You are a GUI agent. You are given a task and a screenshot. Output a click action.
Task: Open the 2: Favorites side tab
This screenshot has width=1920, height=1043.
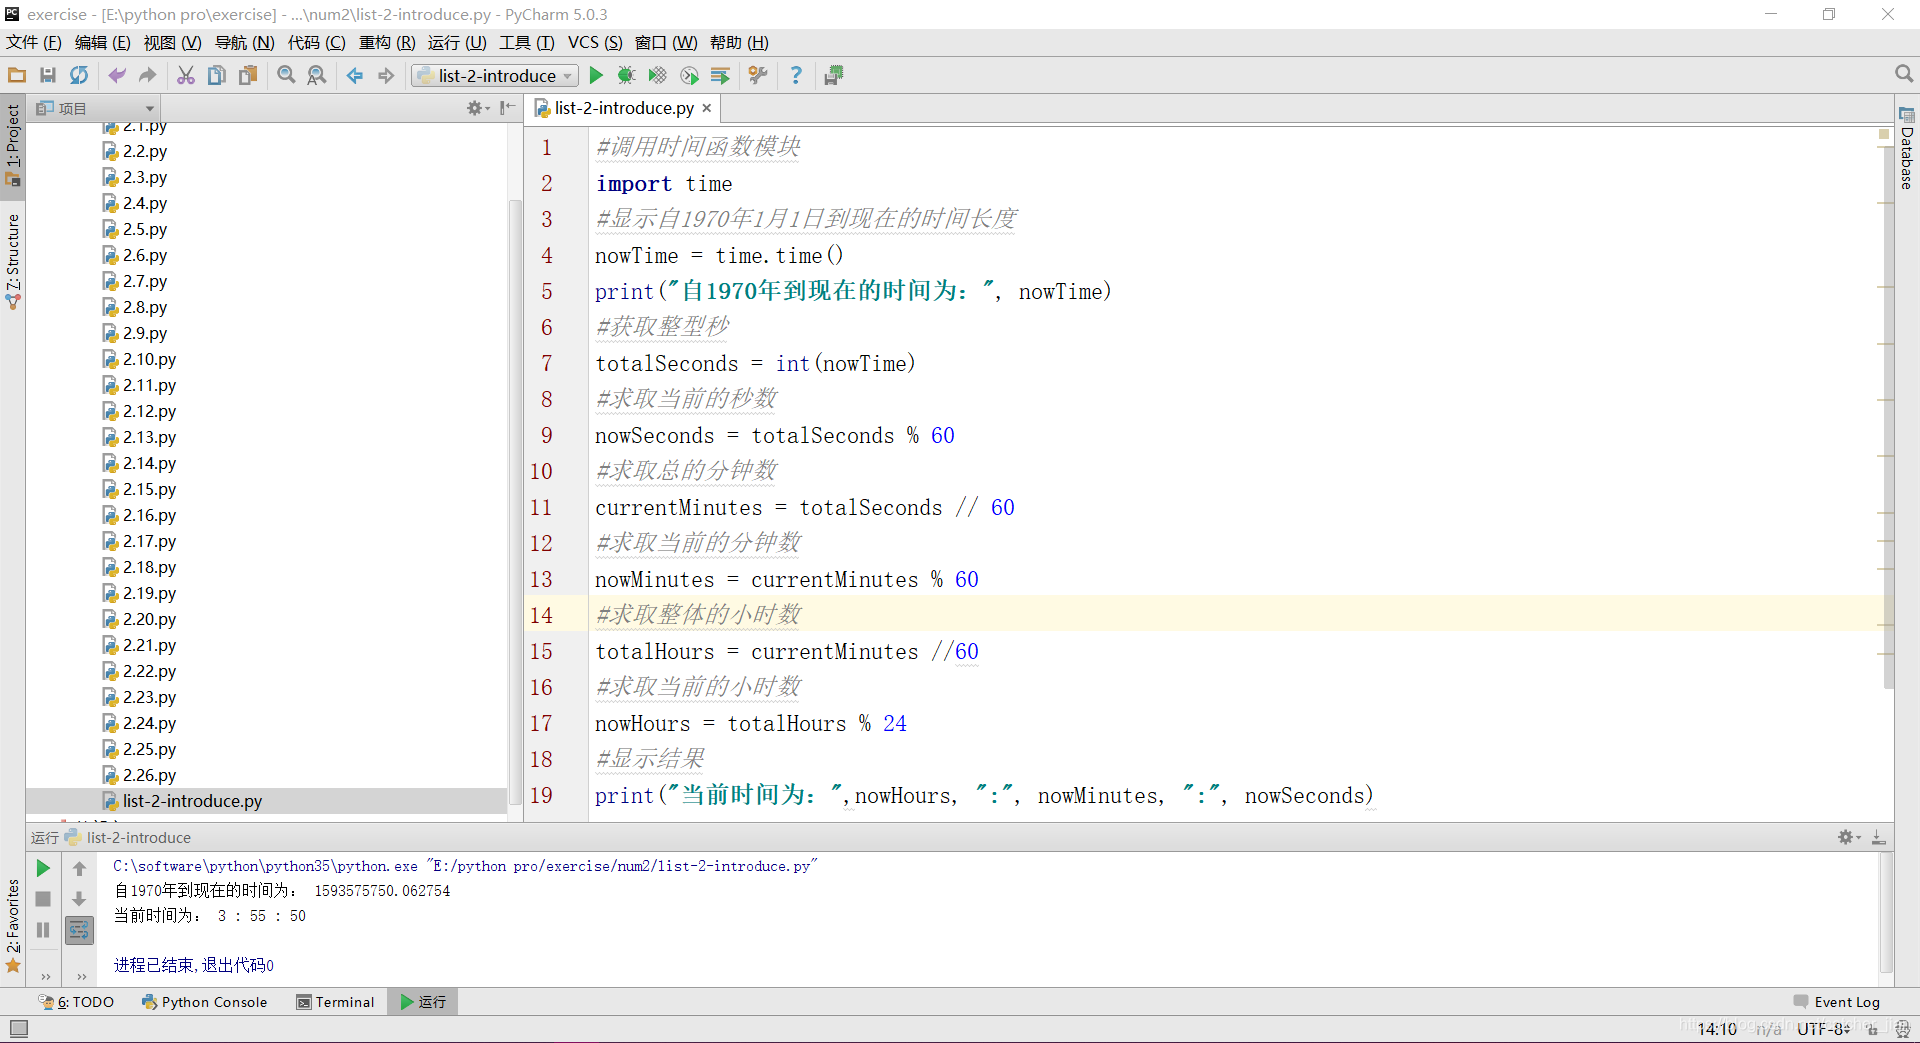click(x=13, y=925)
